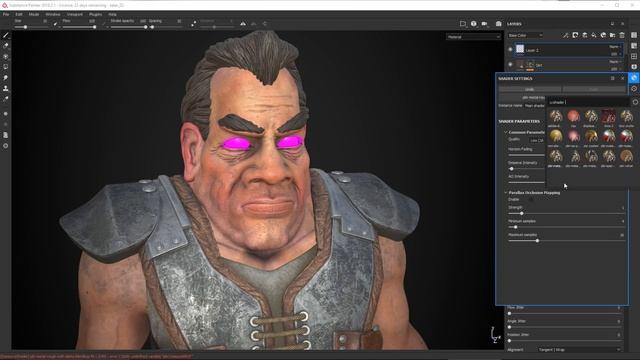Click the 2D/3D view layout icon
Screen dimensions: 640x360
[463, 24]
